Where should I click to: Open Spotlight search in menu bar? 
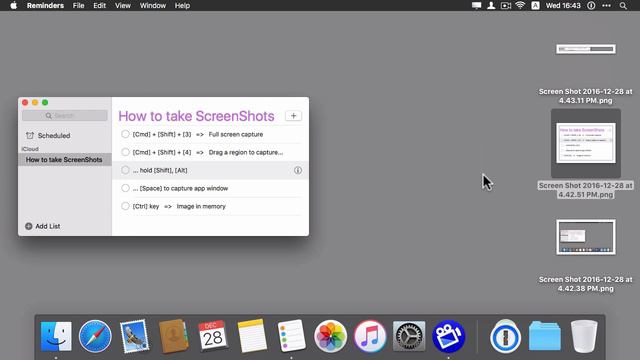[623, 6]
